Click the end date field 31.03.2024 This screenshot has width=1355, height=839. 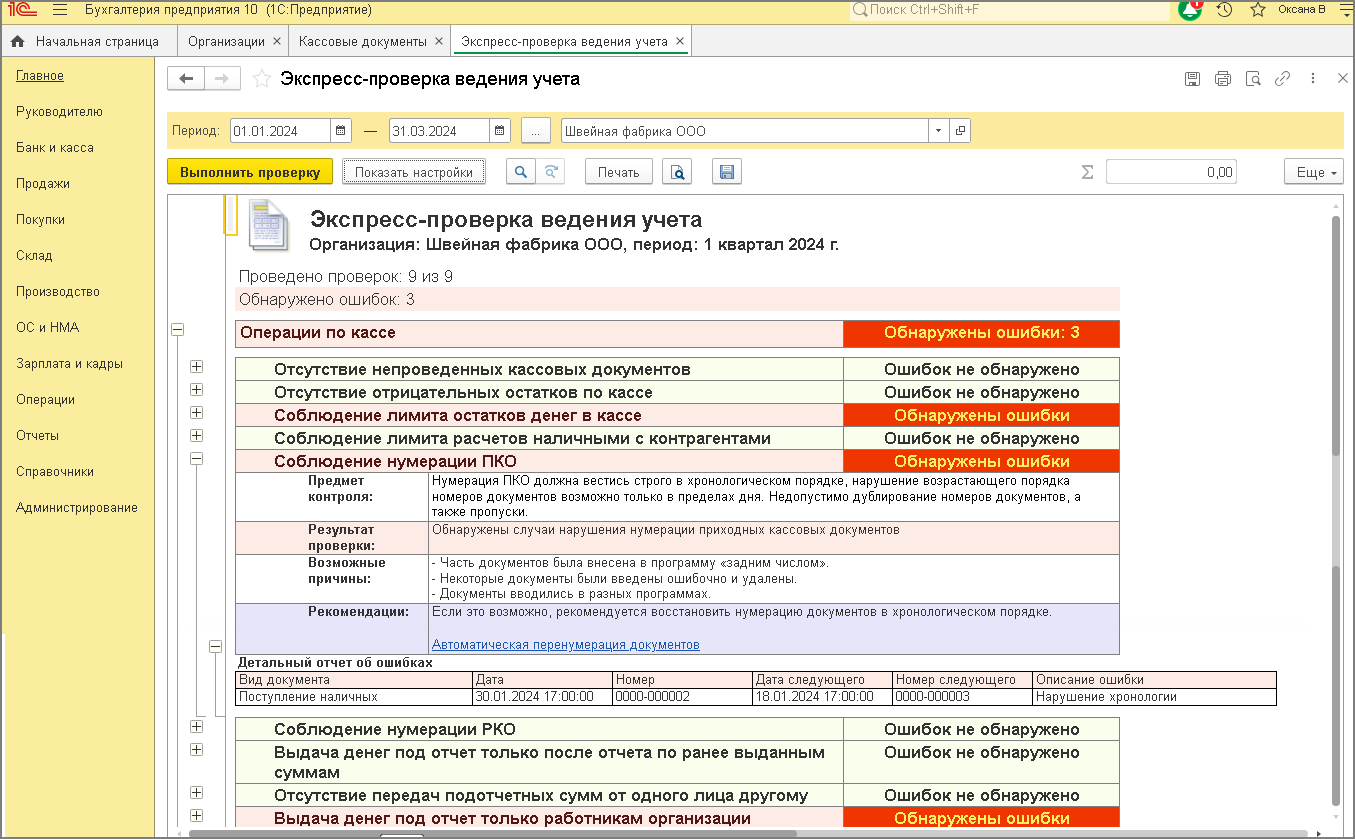439,131
